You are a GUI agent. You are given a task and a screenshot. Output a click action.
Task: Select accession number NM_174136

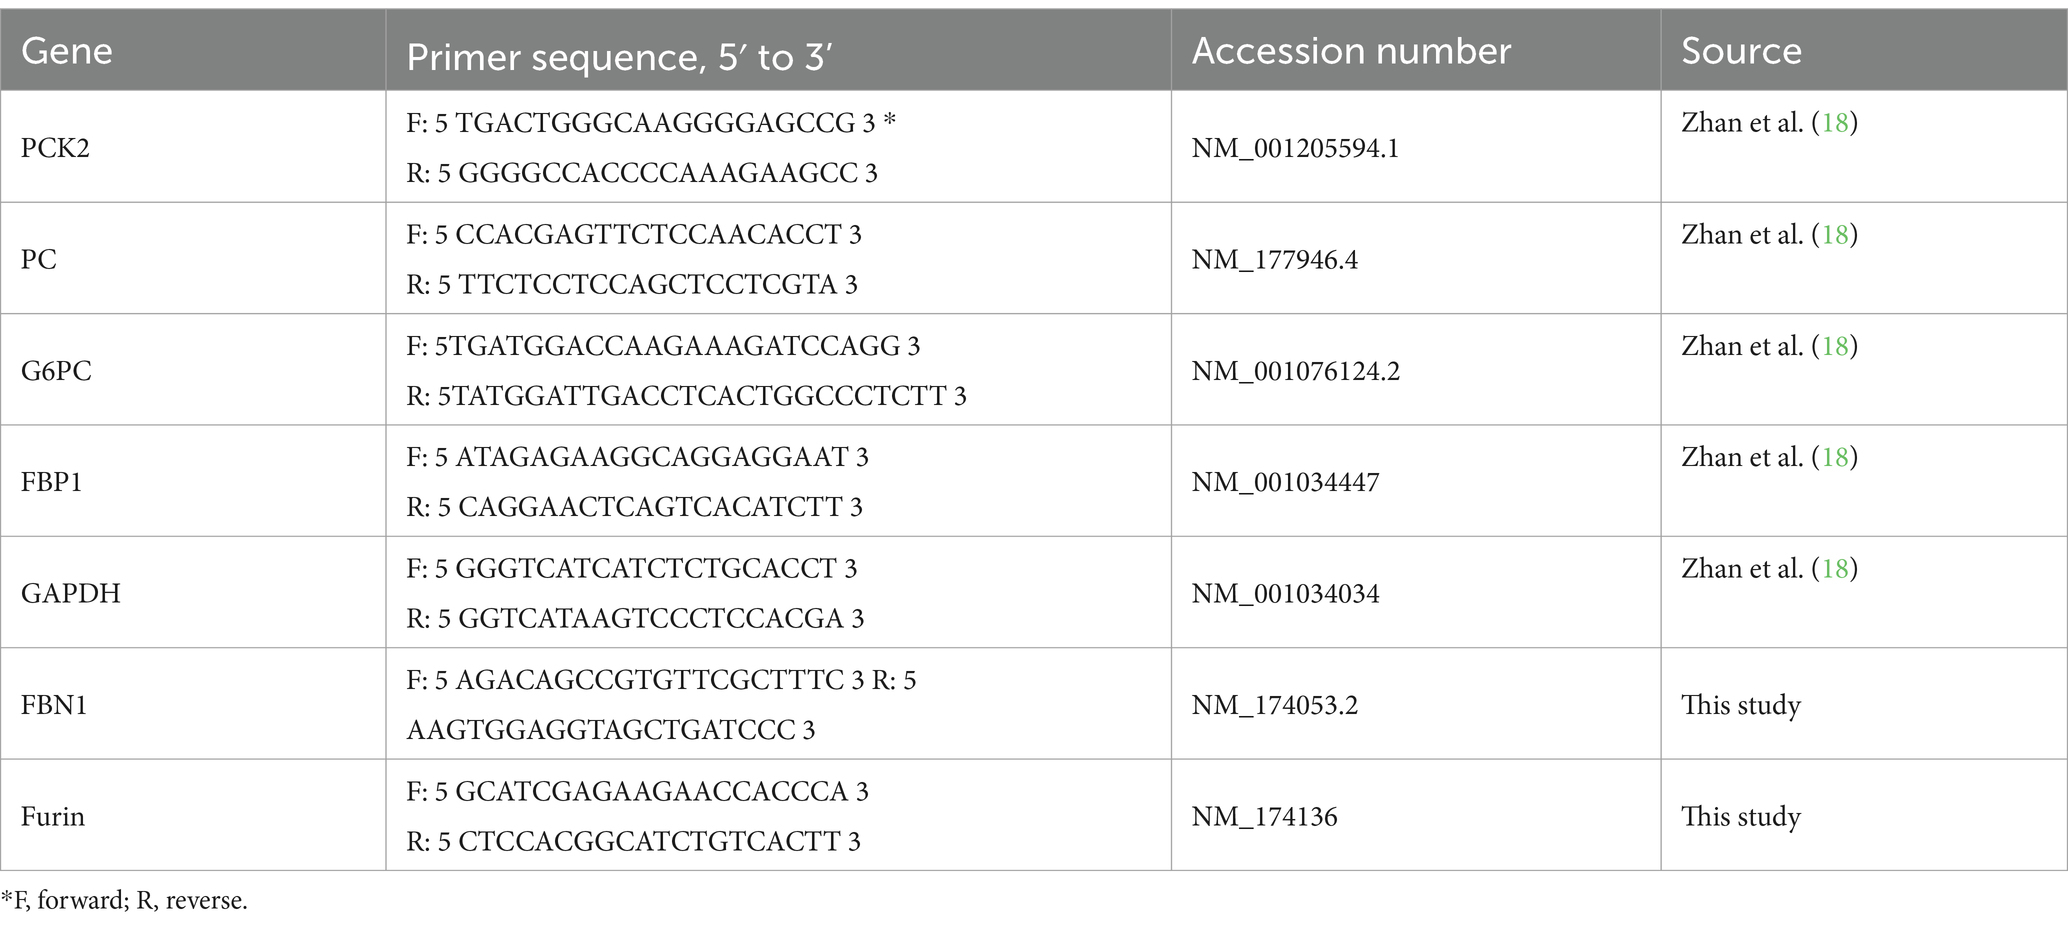[x=1264, y=816]
